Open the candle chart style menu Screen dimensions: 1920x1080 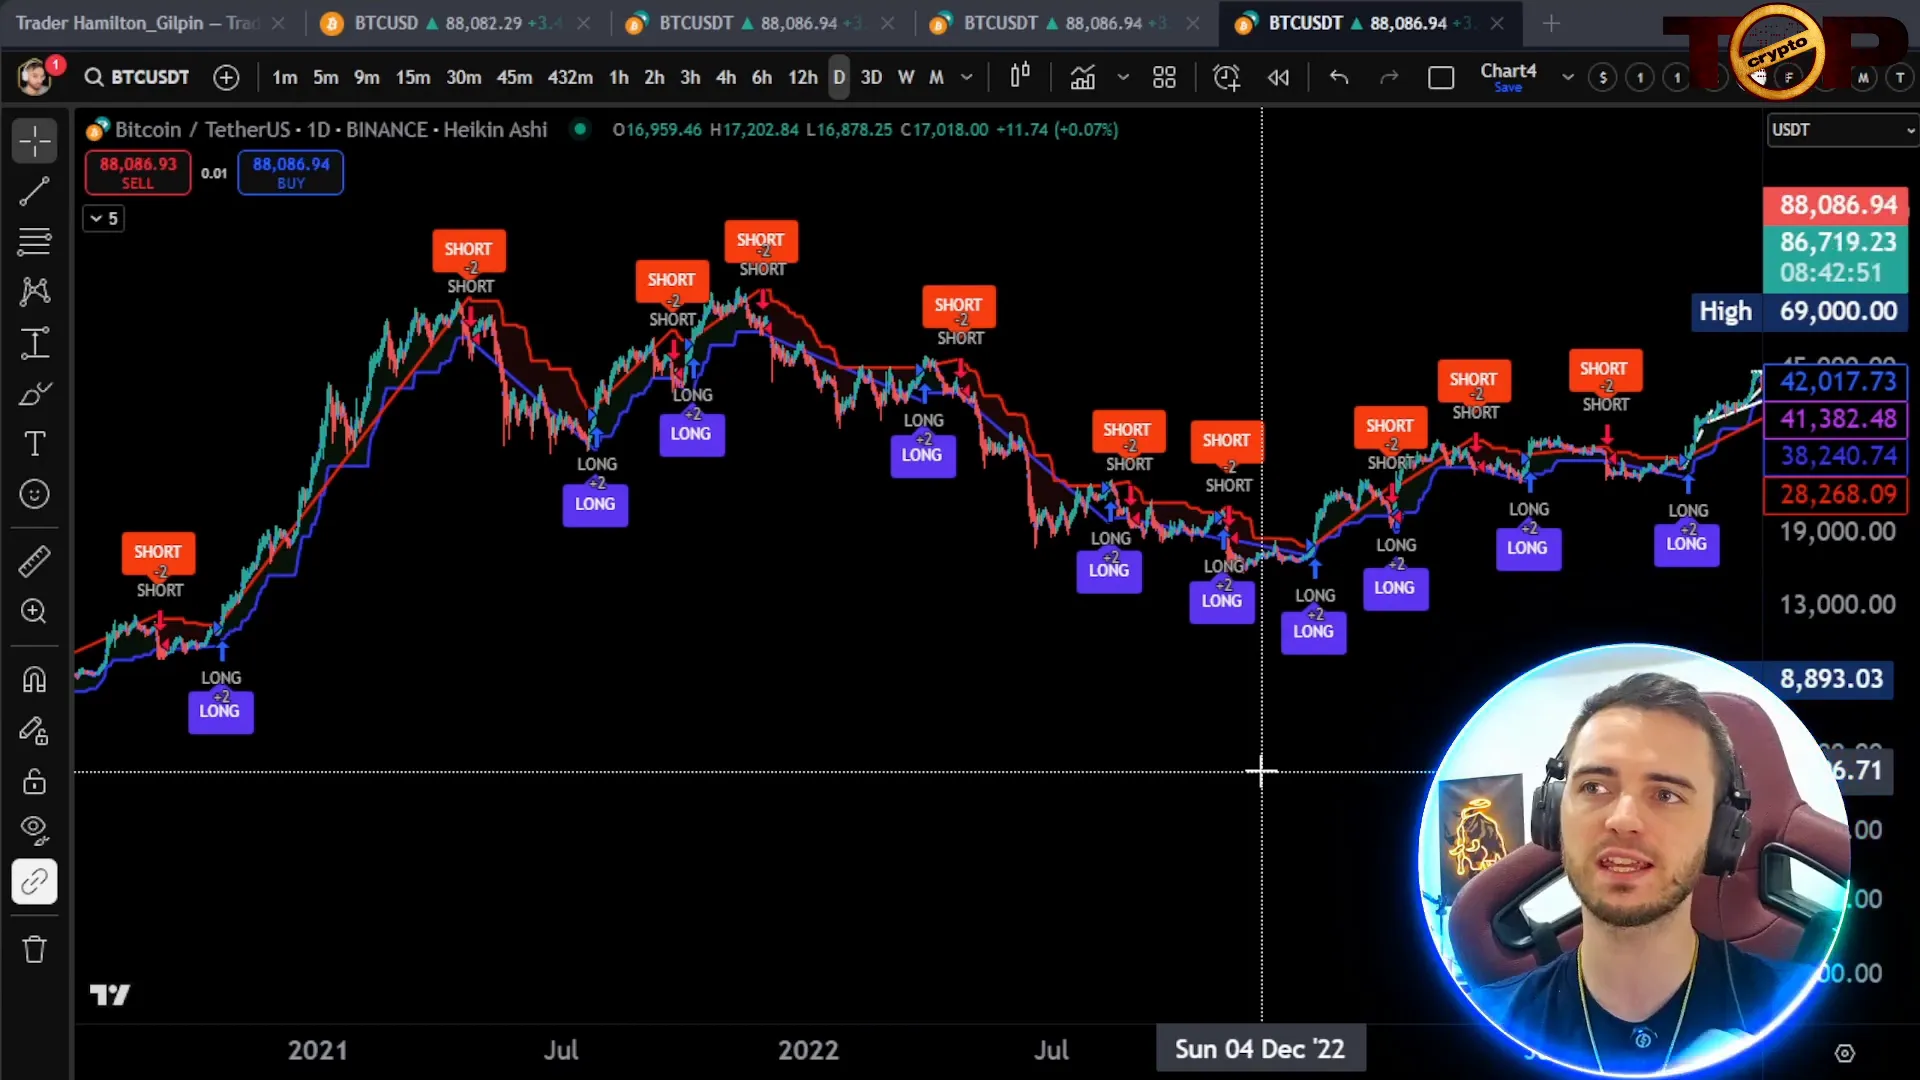click(1020, 76)
